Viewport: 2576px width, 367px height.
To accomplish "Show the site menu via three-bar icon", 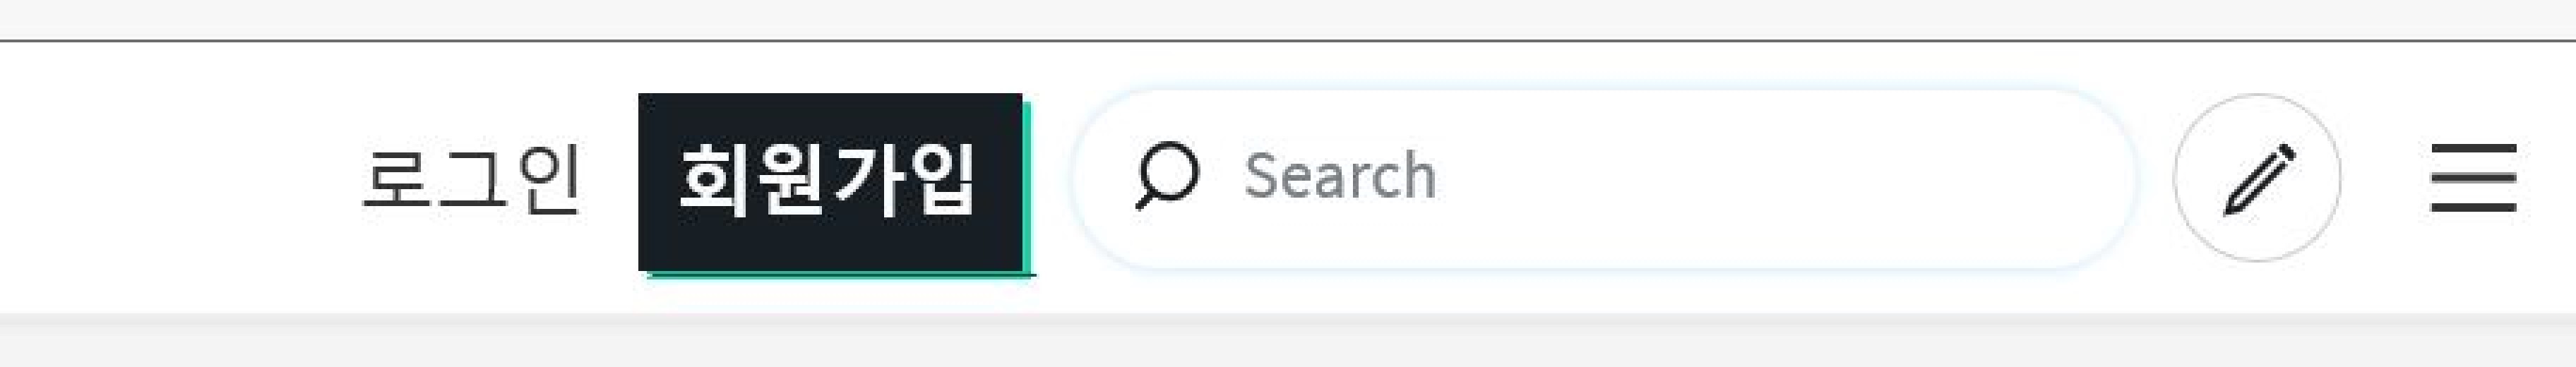I will click(x=2474, y=178).
